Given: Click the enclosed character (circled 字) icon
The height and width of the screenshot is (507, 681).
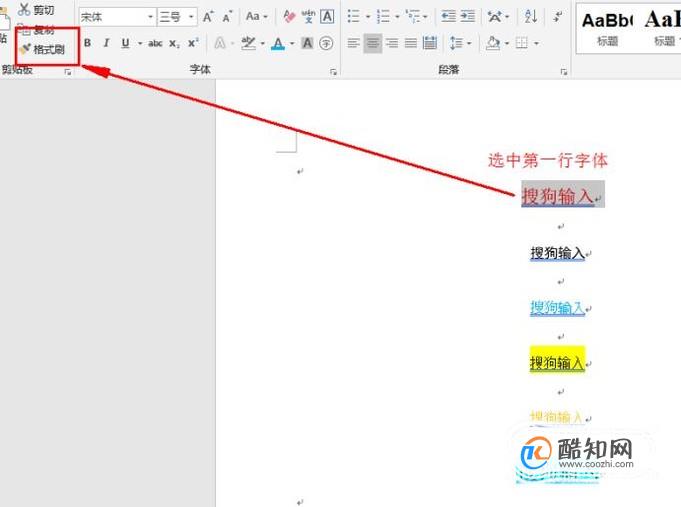Looking at the screenshot, I should point(326,43).
